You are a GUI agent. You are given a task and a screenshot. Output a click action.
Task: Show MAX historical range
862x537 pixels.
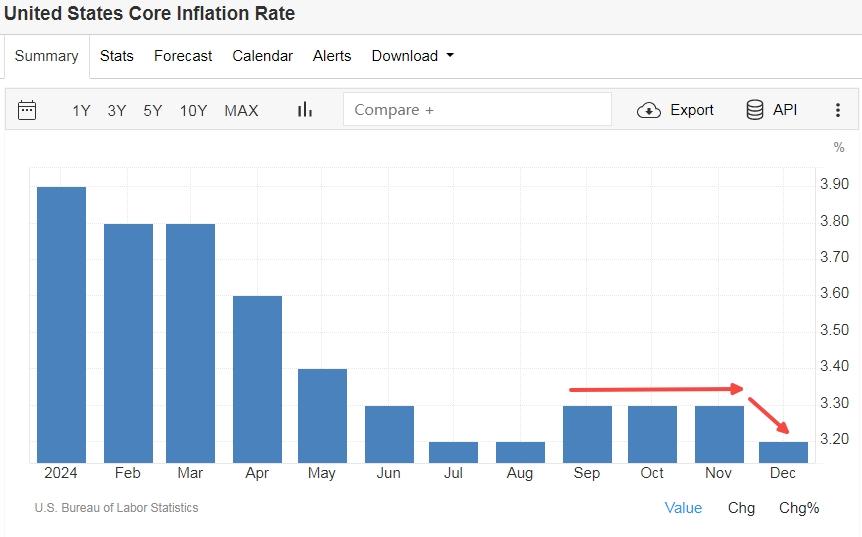(x=241, y=111)
